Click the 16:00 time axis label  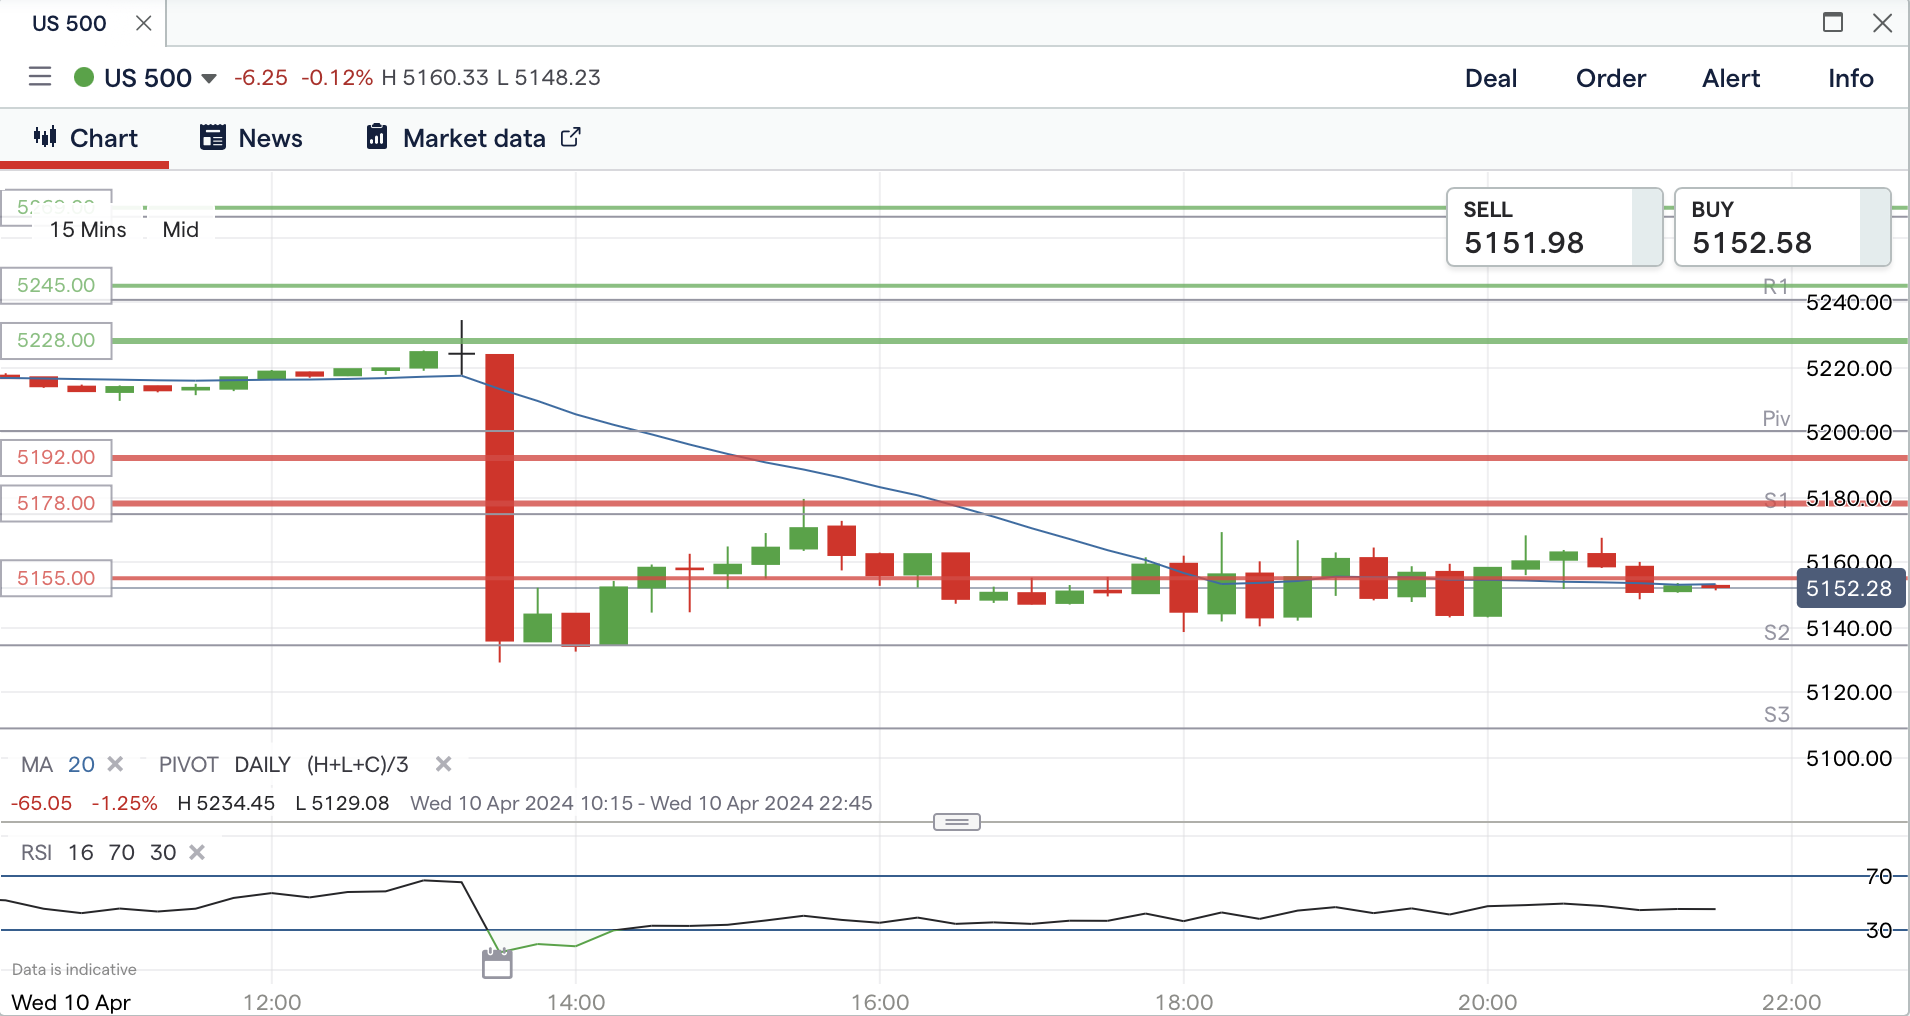[880, 1002]
